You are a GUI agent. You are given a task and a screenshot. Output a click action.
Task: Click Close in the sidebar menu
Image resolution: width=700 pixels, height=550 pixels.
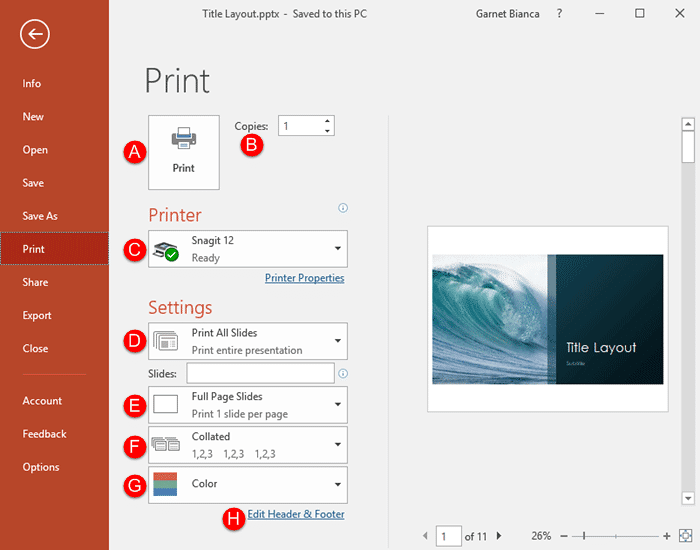35,348
